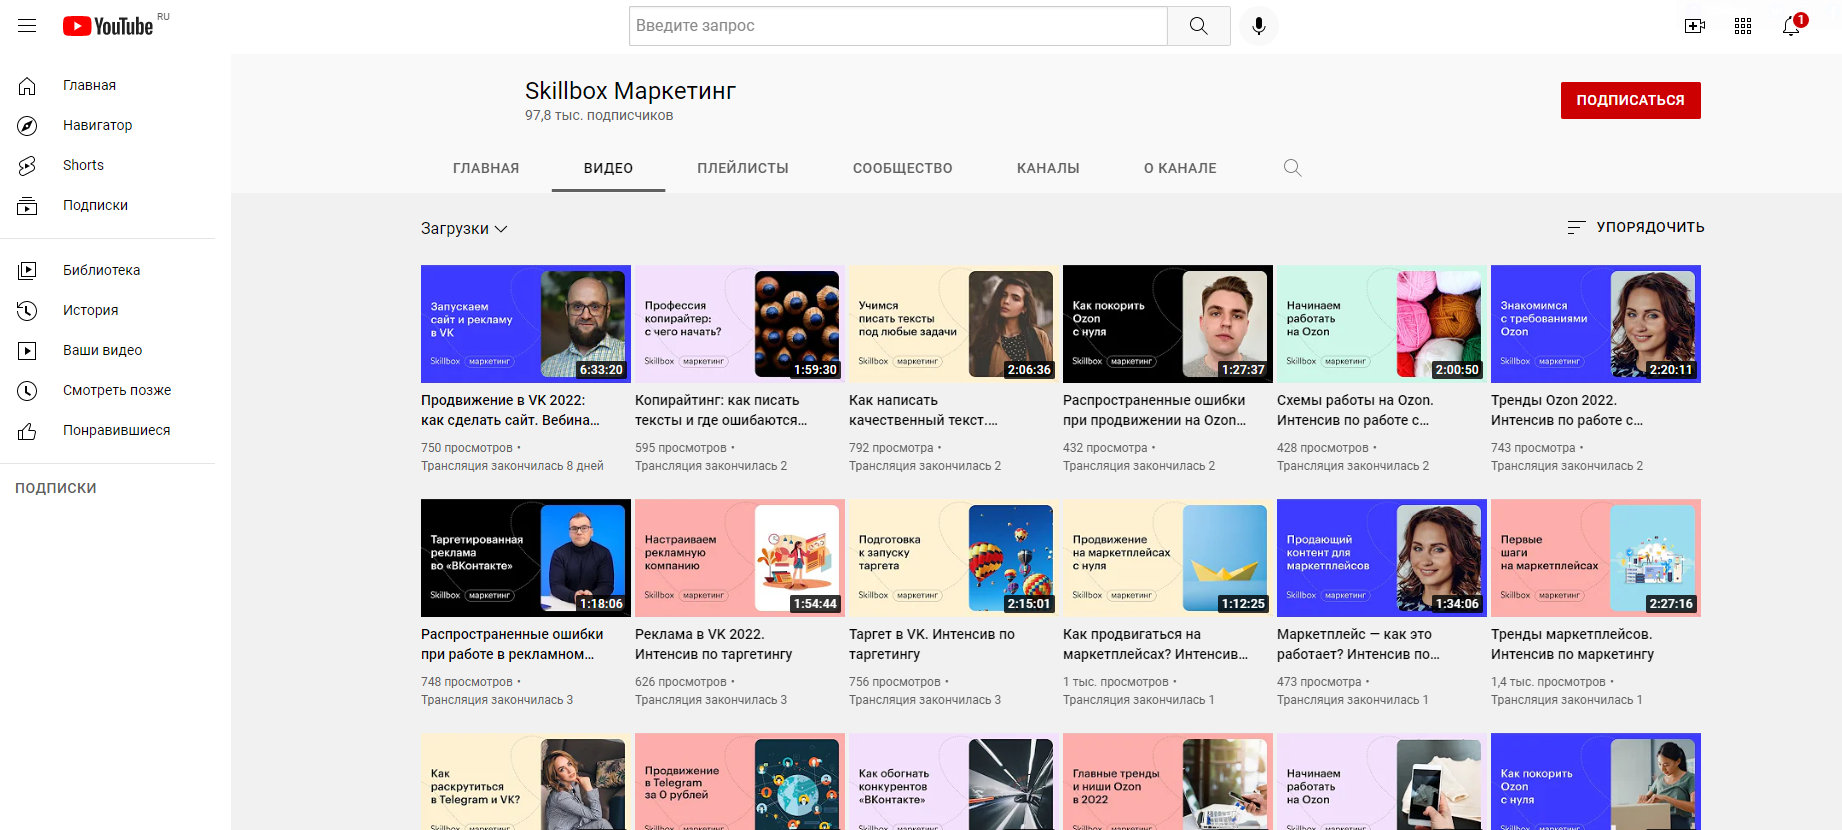Viewport: 1842px width, 830px height.
Task: Play 'Главные тренды и ниши Ozon в 2022' thumbnail
Action: (1168, 781)
